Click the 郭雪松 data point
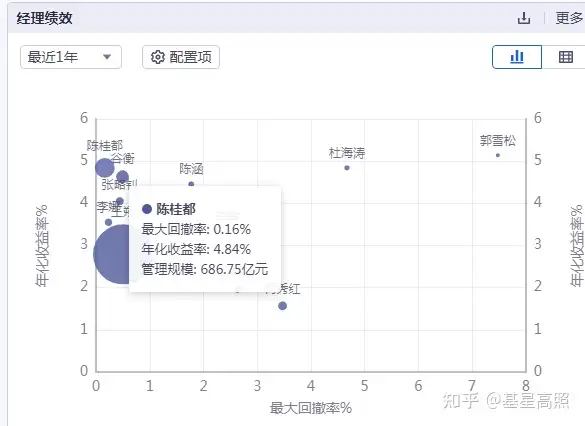 (498, 155)
